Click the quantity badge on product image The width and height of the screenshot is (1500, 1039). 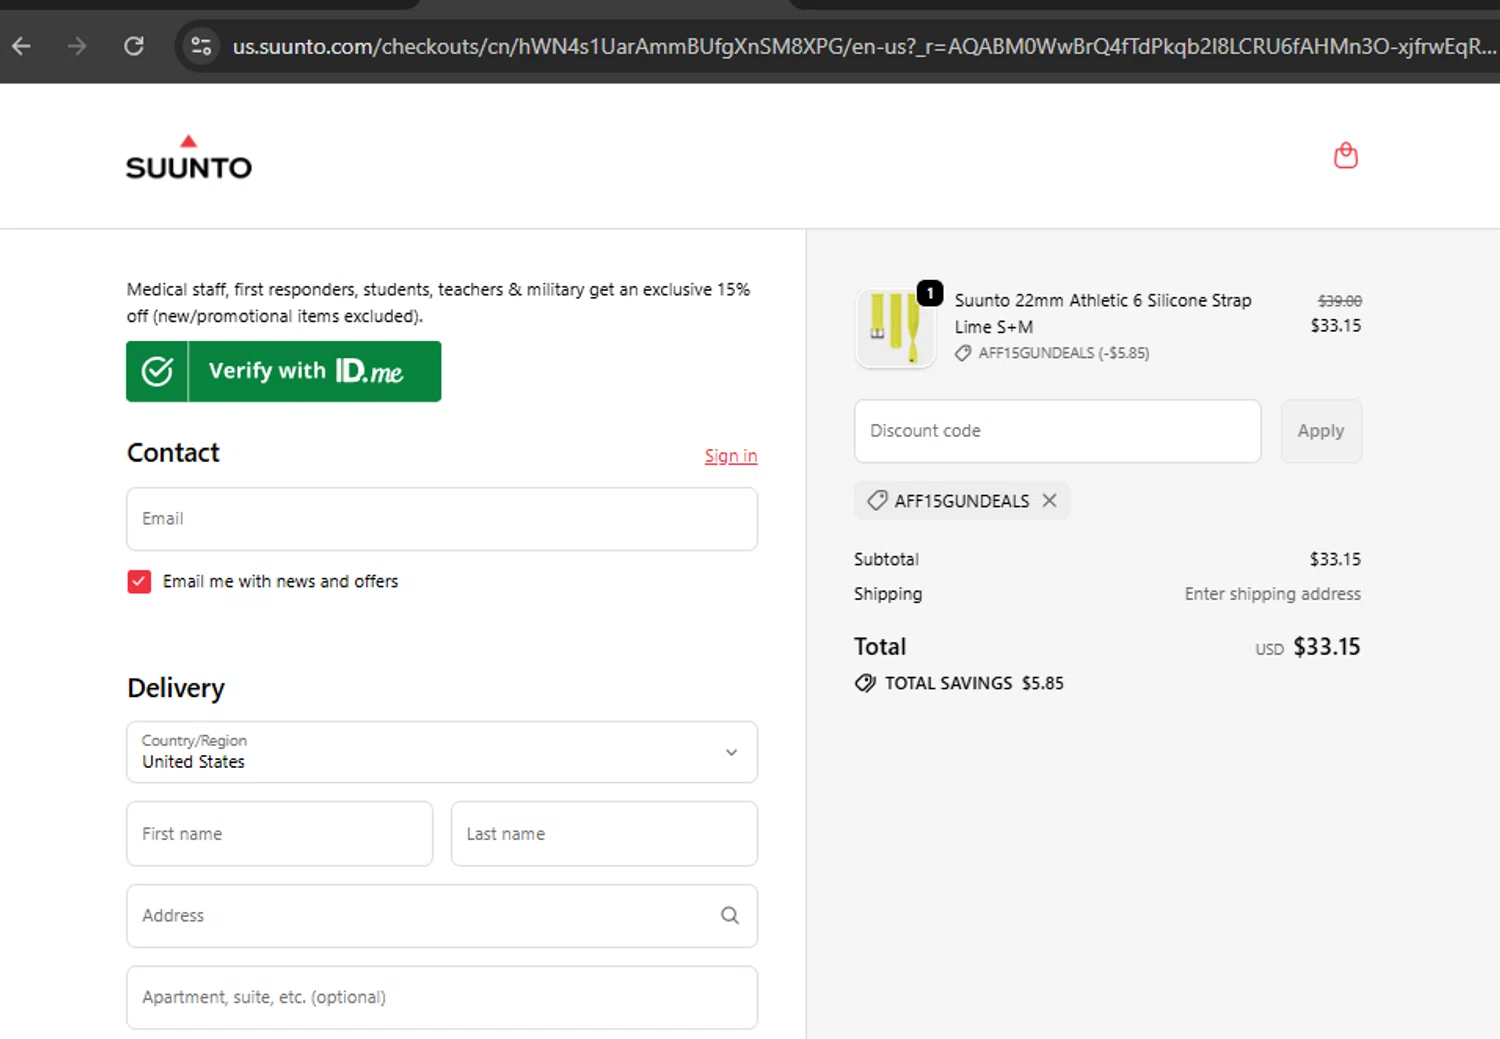[x=930, y=293]
